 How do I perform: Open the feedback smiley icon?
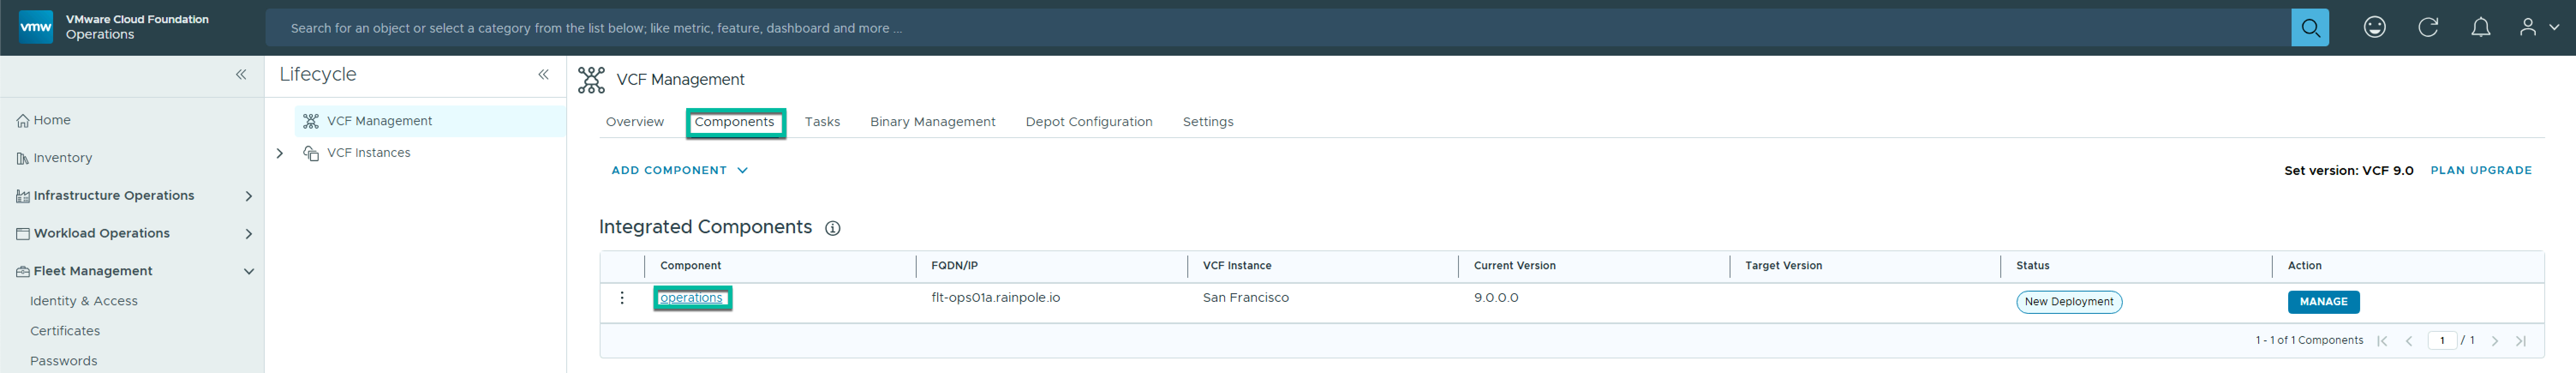click(2374, 28)
